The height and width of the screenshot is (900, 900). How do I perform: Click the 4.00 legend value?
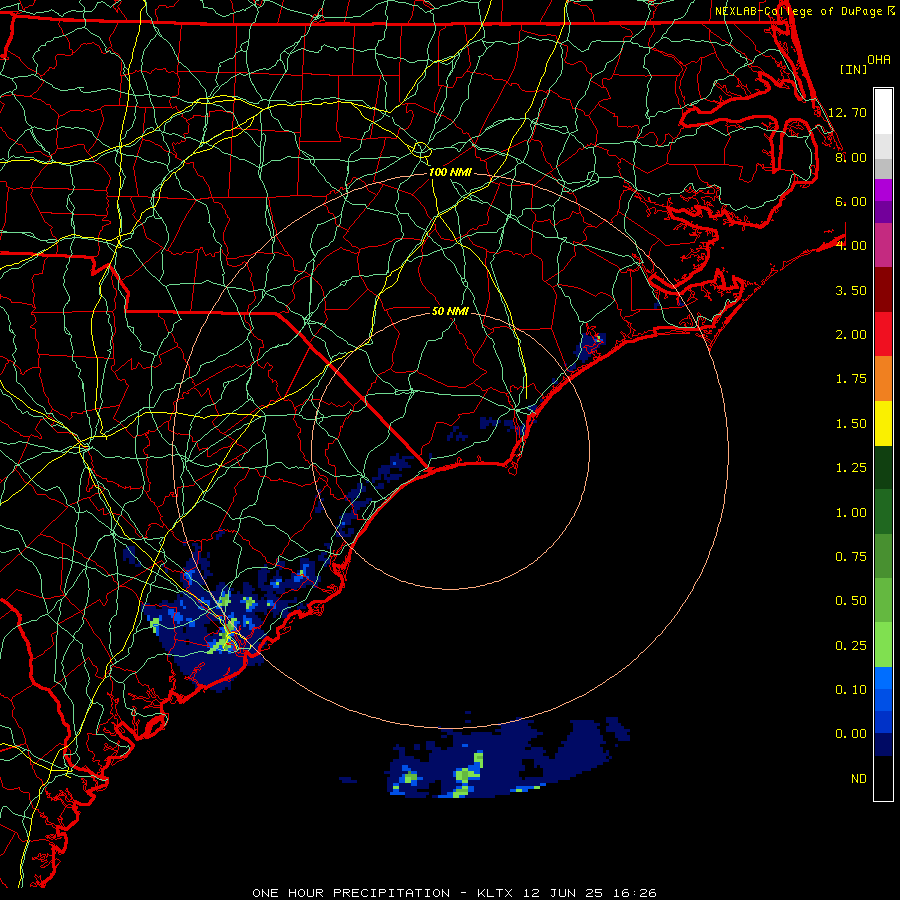851,246
